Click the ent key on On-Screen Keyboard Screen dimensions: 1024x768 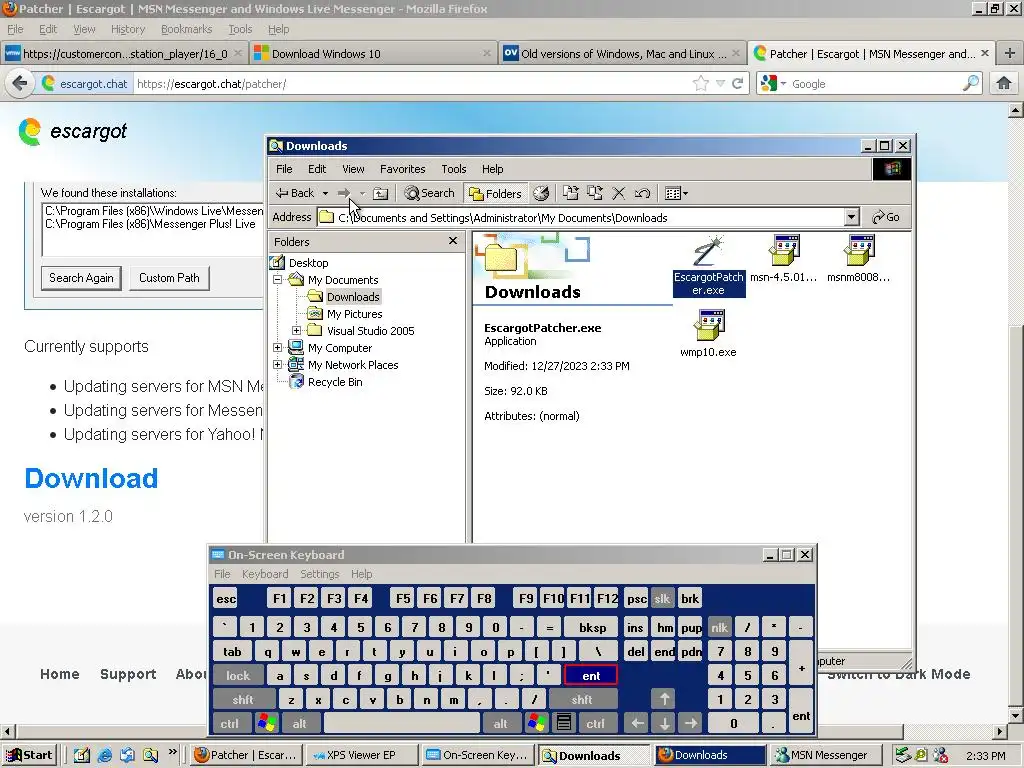(x=591, y=676)
